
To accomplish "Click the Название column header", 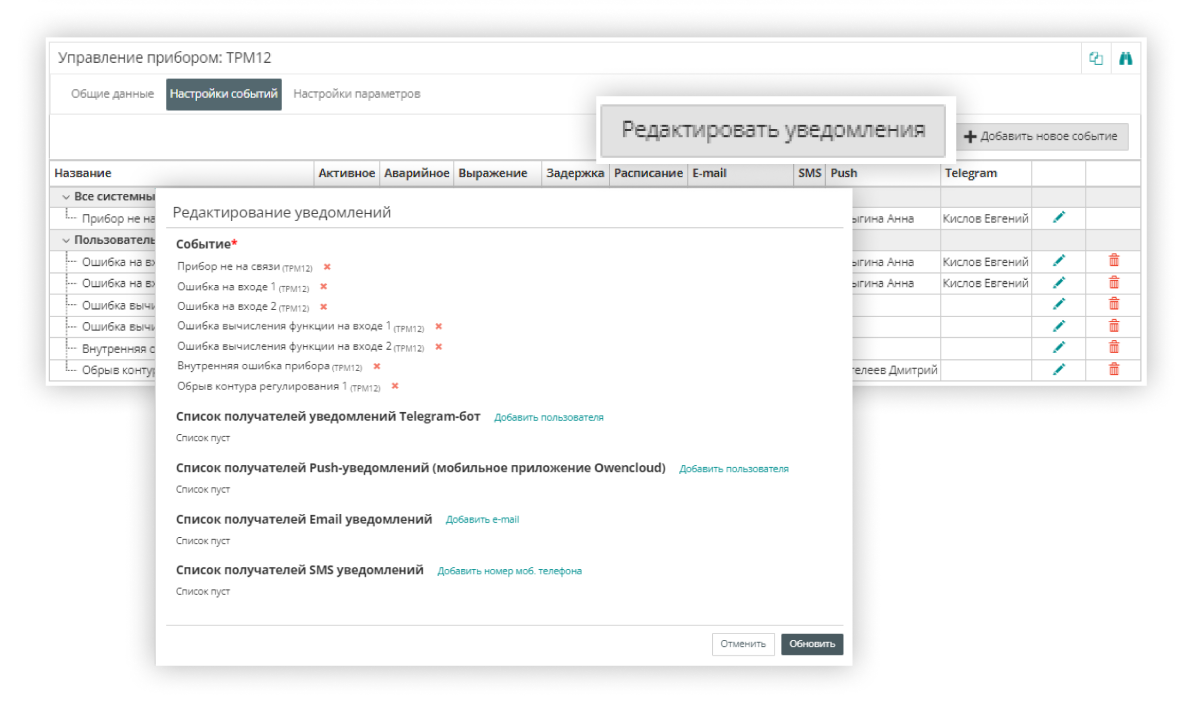I will [x=182, y=173].
